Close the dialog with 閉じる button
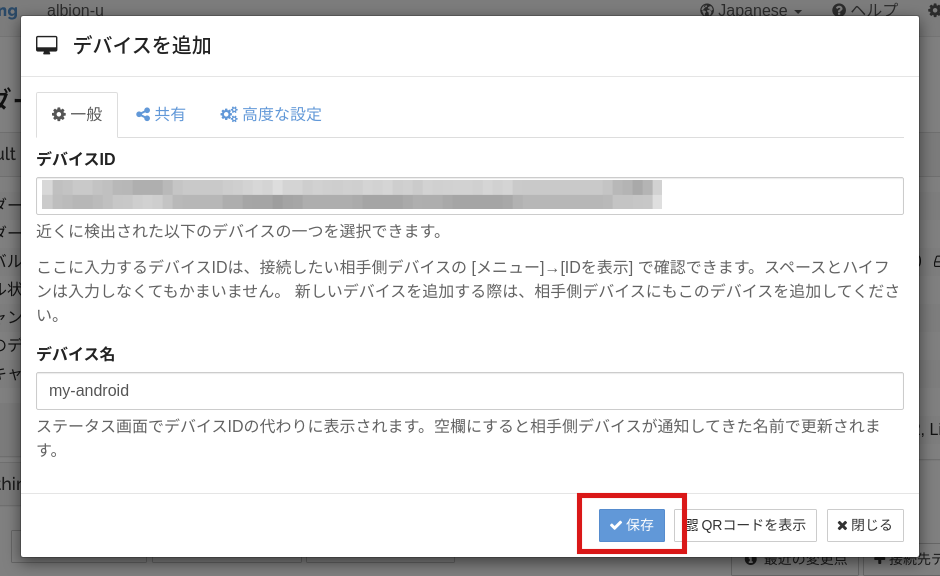 click(865, 525)
